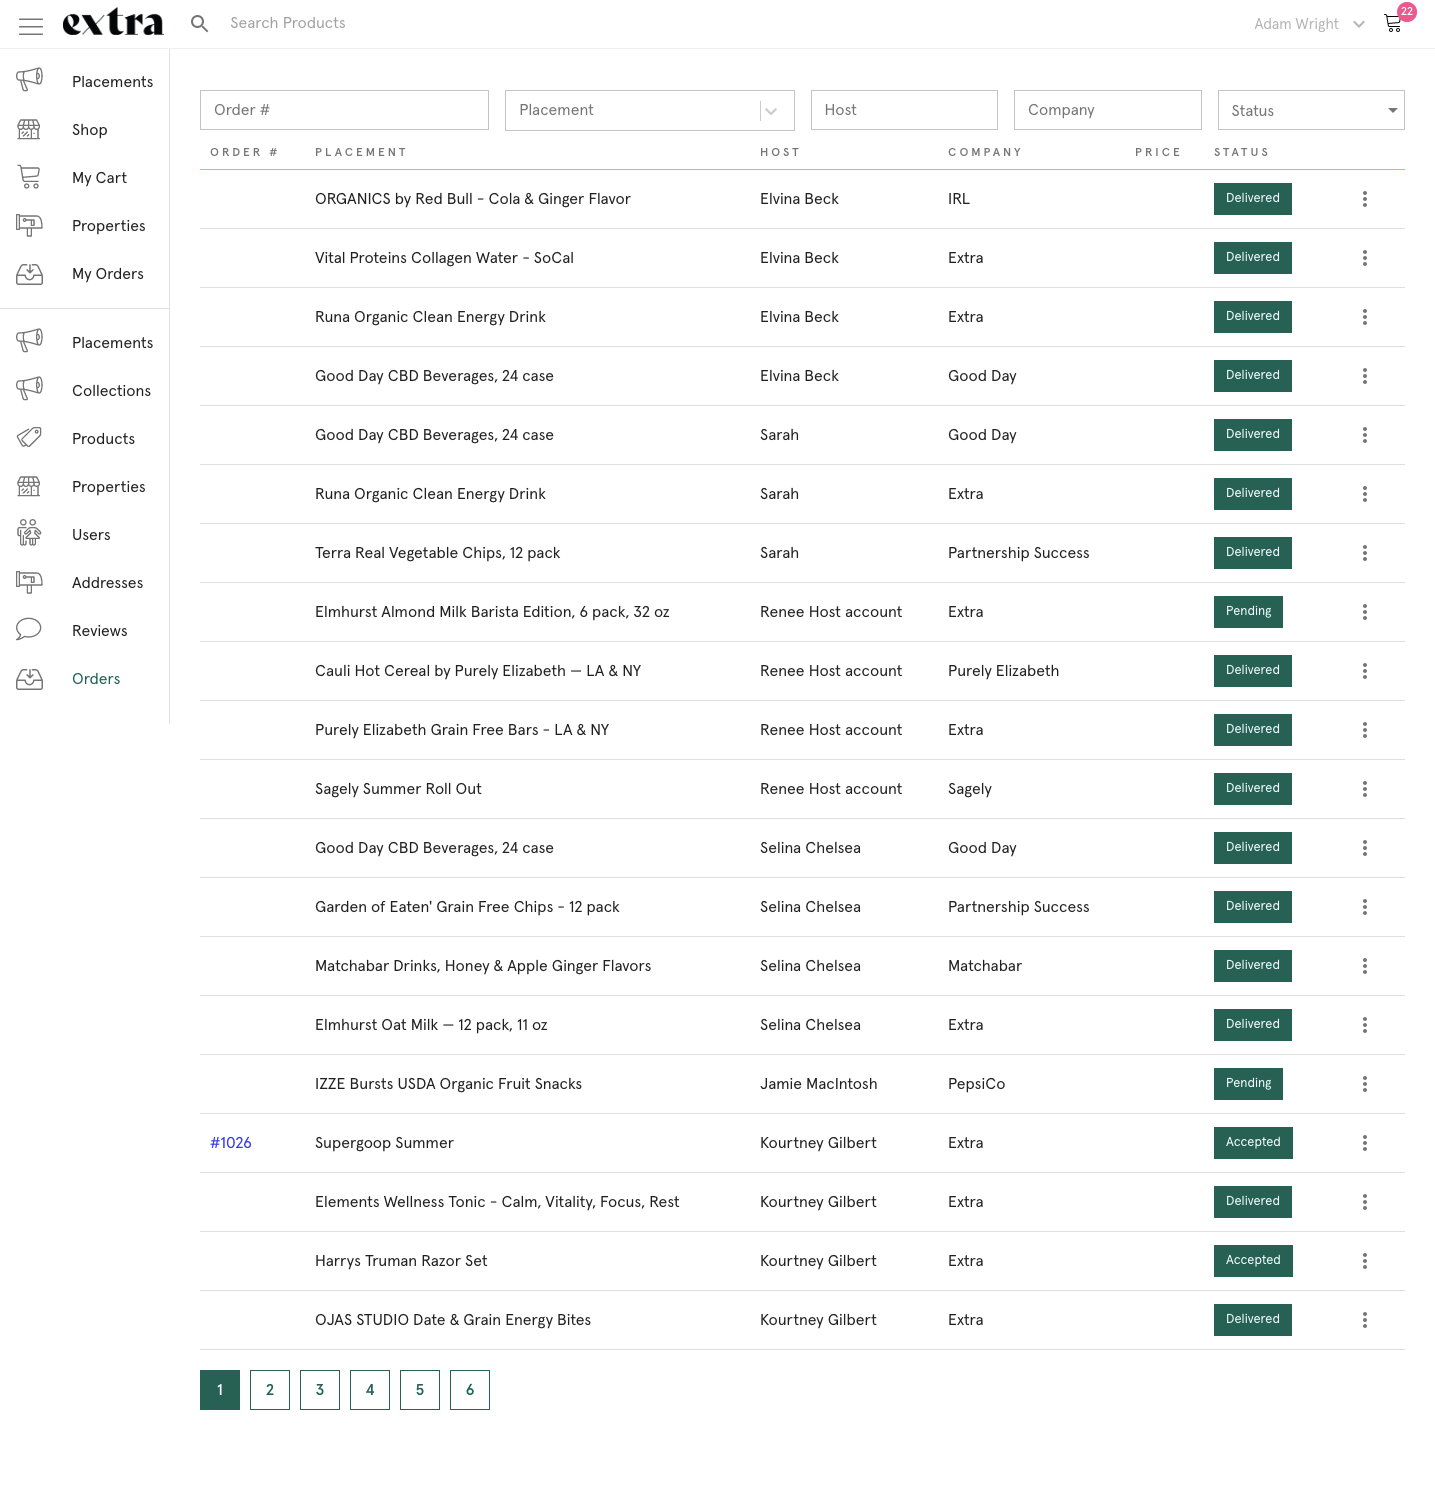Click the ORDER # column header
The image size is (1435, 1490).
(x=244, y=152)
